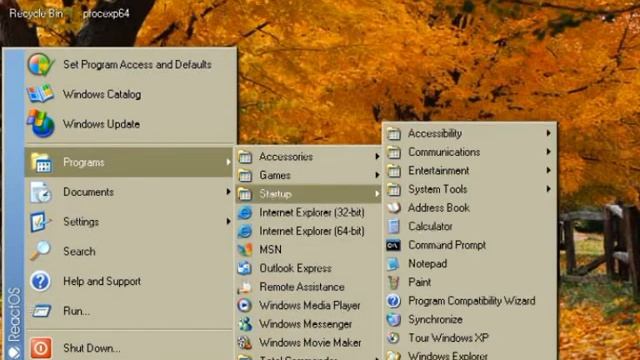Click the Windows Catalog icon
Viewport: 640px width, 360px height.
40,94
